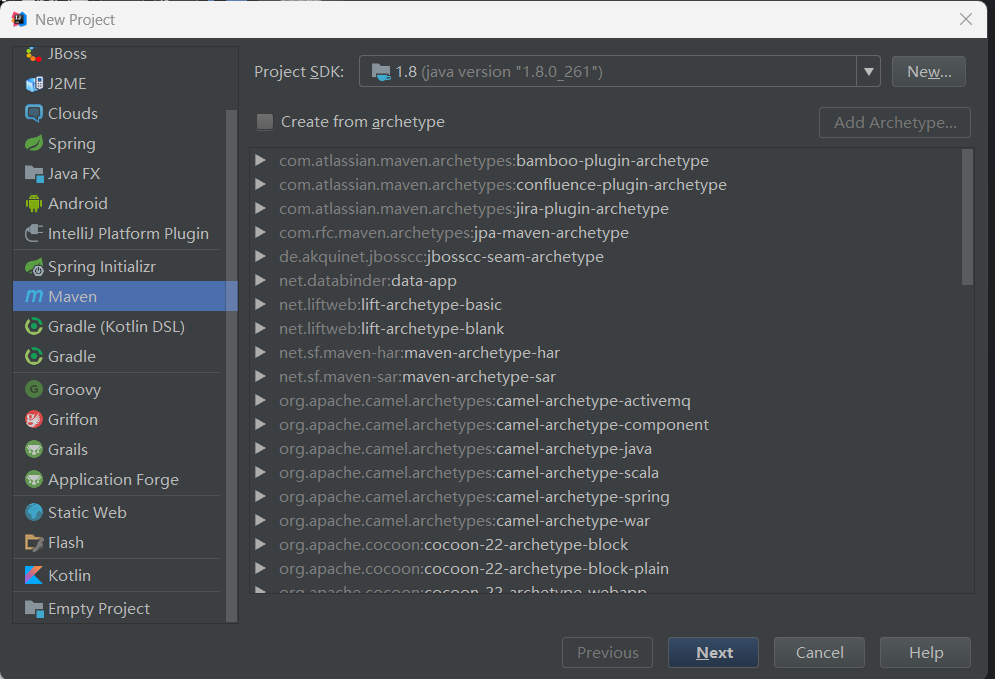Click the Empty Project folder icon
Viewport: 995px width, 679px height.
pyautogui.click(x=34, y=609)
